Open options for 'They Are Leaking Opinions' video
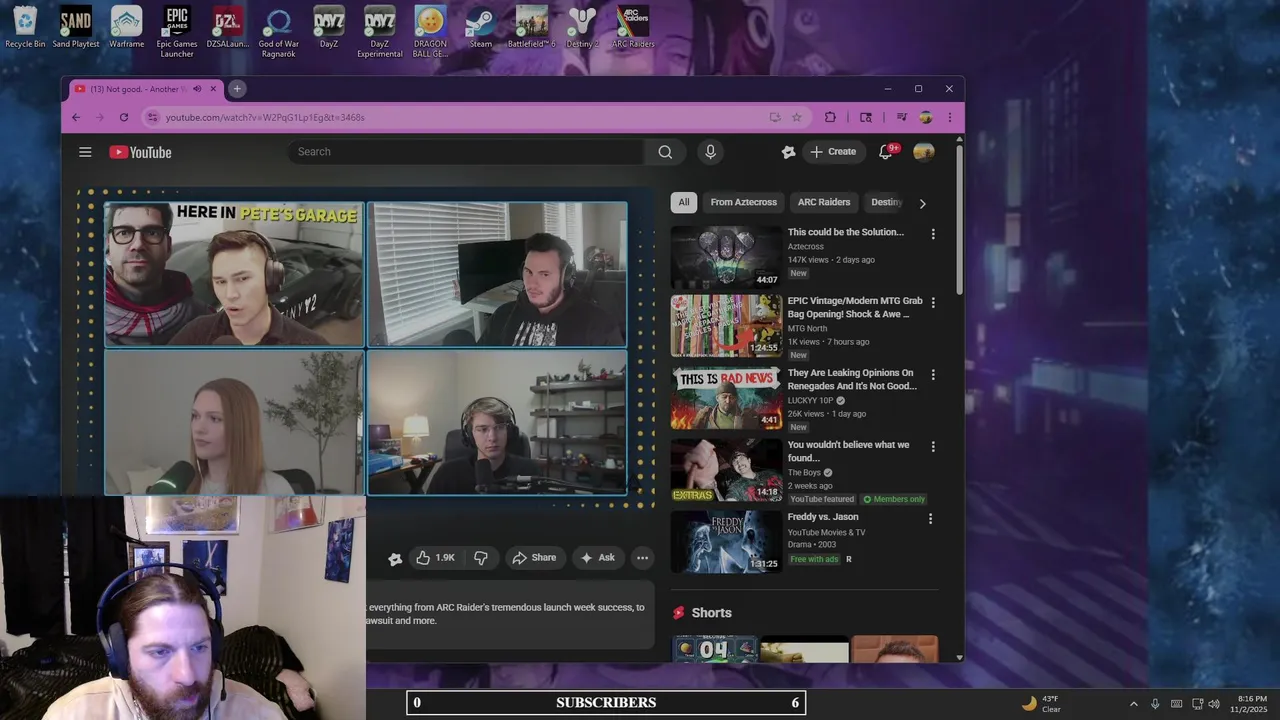Viewport: 1280px width, 720px height. [933, 374]
